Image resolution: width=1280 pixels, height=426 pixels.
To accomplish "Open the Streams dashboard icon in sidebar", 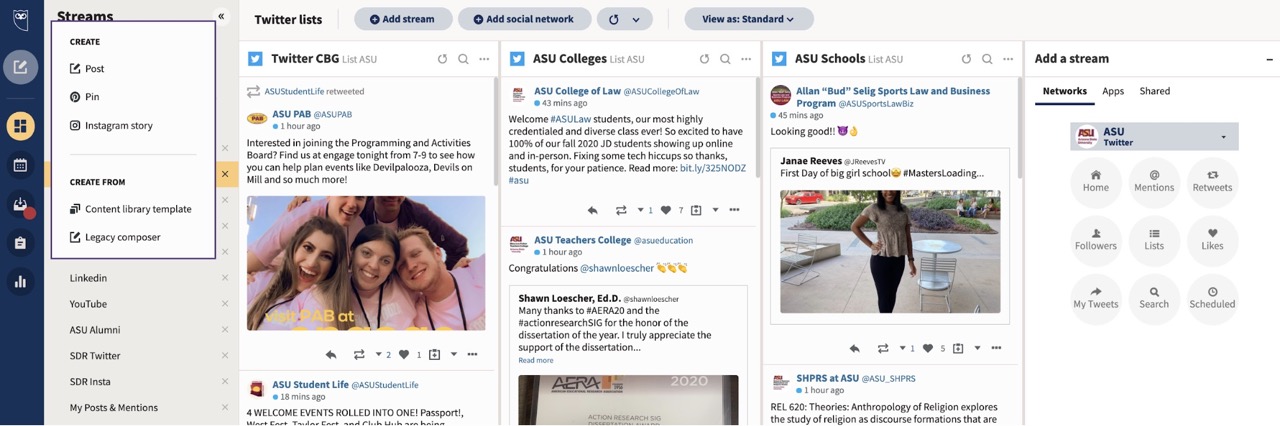I will point(20,126).
